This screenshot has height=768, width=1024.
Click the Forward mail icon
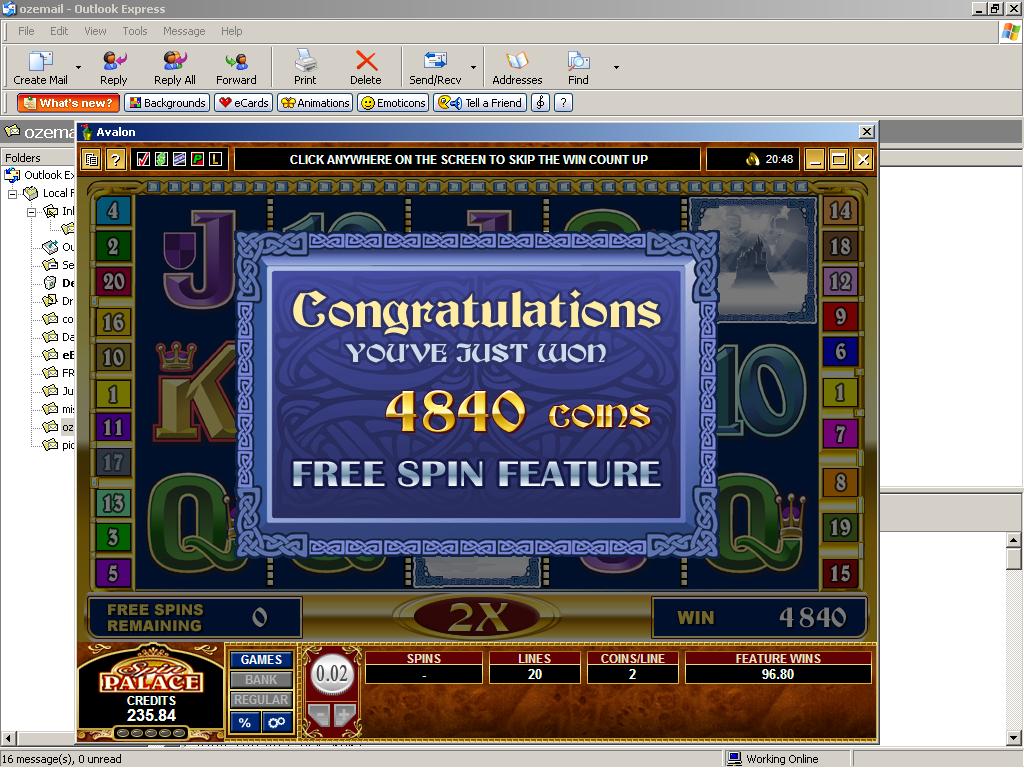point(236,67)
